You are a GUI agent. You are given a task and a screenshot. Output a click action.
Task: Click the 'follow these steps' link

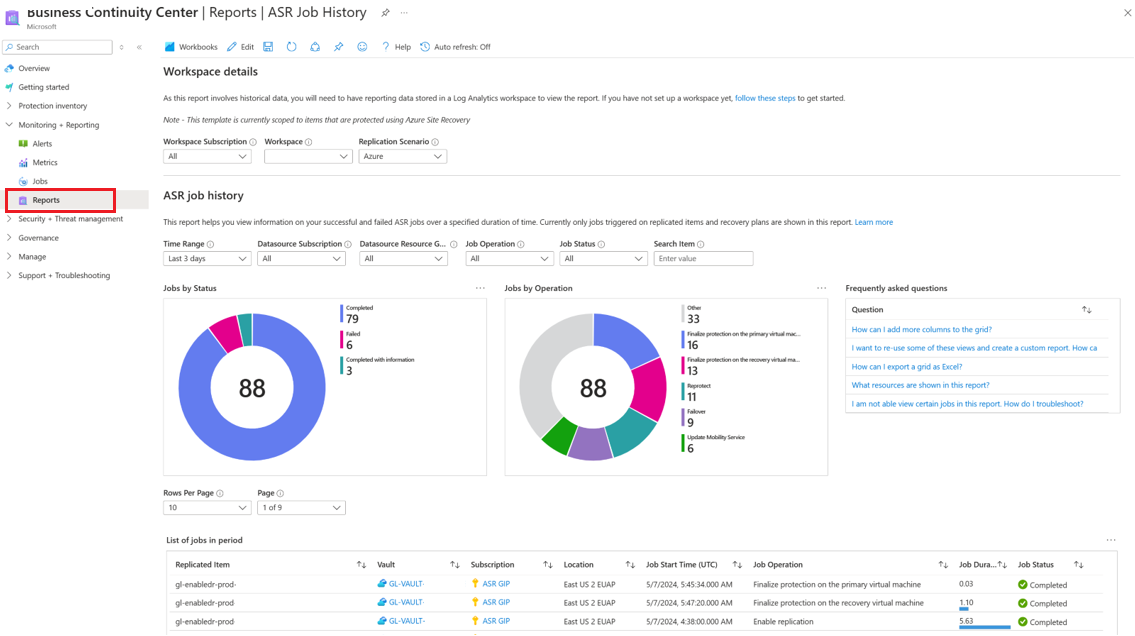765,98
